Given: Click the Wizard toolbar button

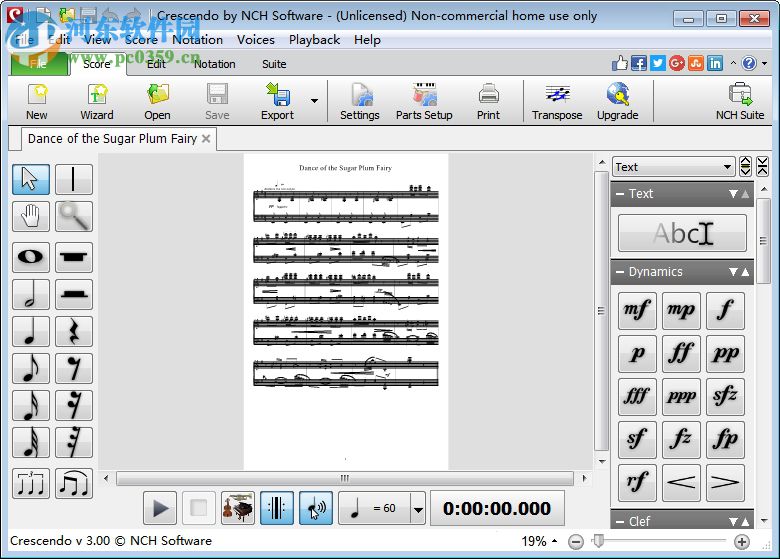Looking at the screenshot, I should click(97, 102).
